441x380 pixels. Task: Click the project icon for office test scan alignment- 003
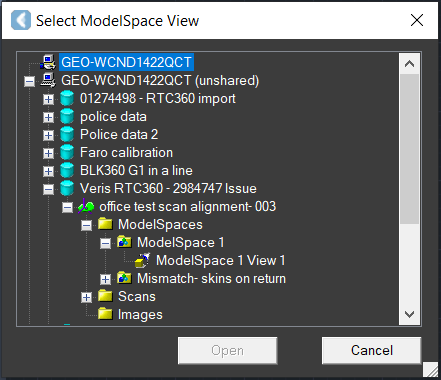pyautogui.click(x=86, y=206)
